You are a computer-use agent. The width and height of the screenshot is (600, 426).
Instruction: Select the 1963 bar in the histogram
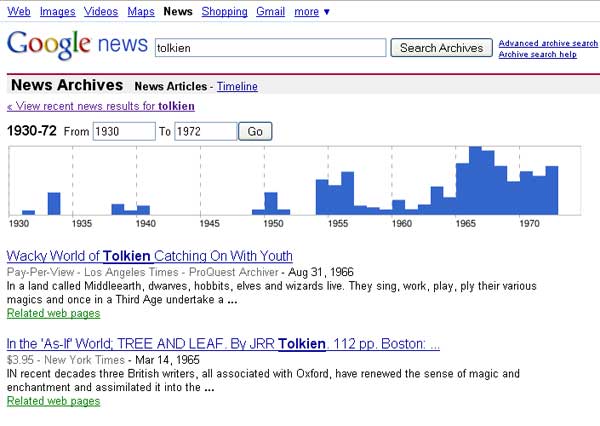437,201
